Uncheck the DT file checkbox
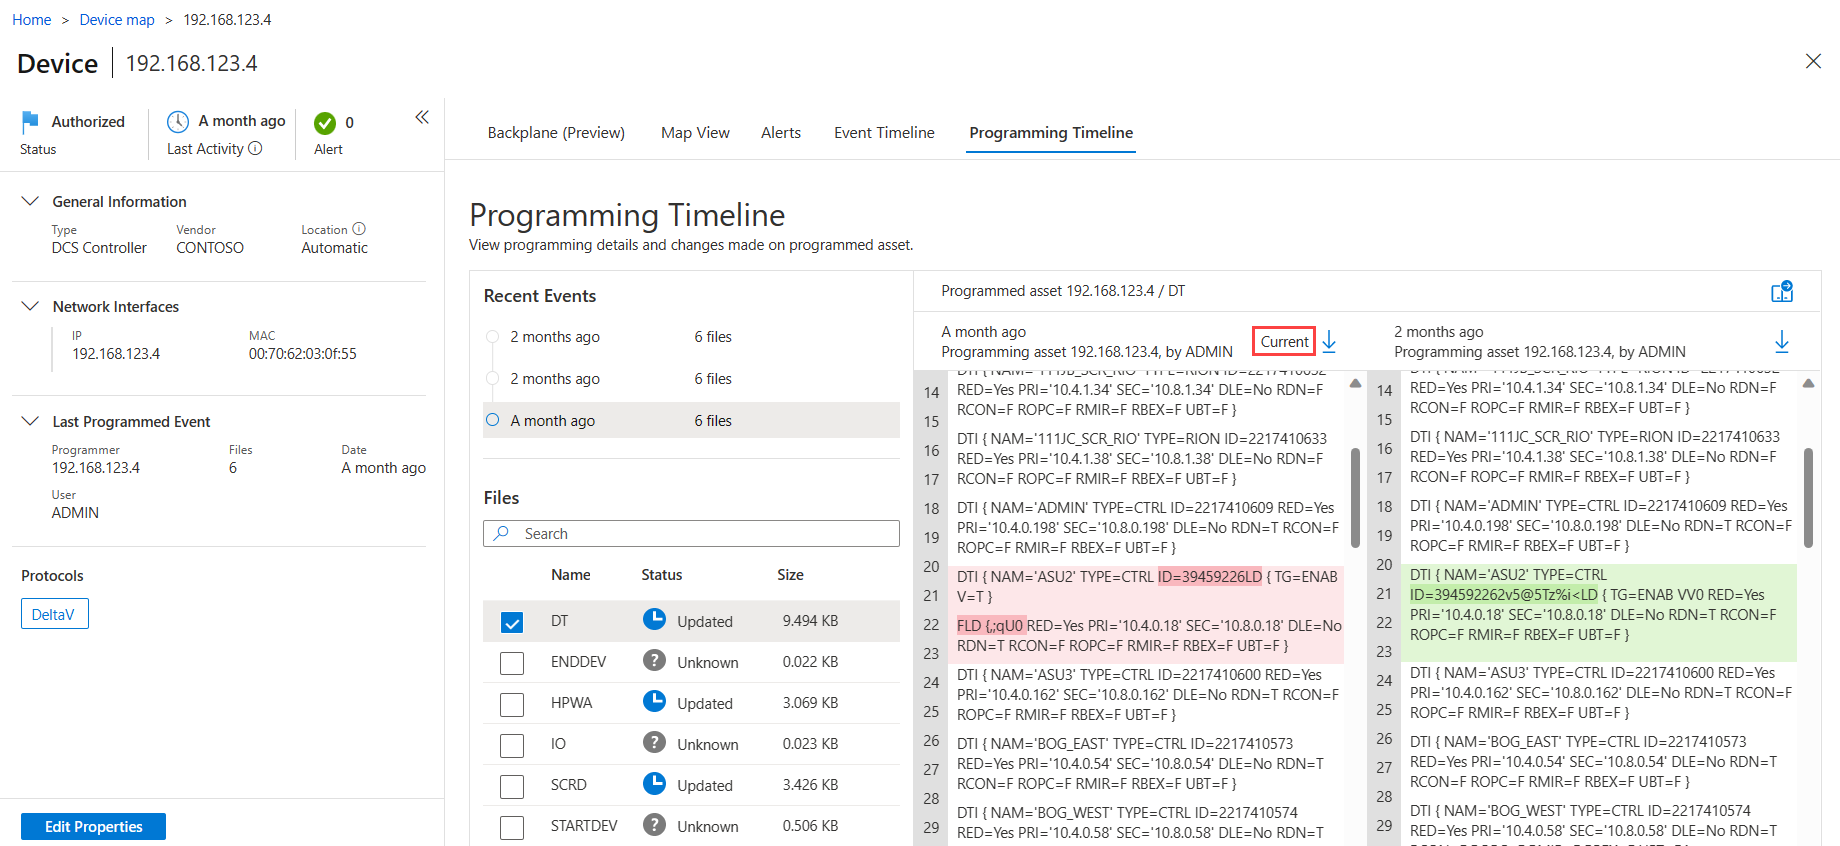The height and width of the screenshot is (846, 1840). [x=512, y=622]
